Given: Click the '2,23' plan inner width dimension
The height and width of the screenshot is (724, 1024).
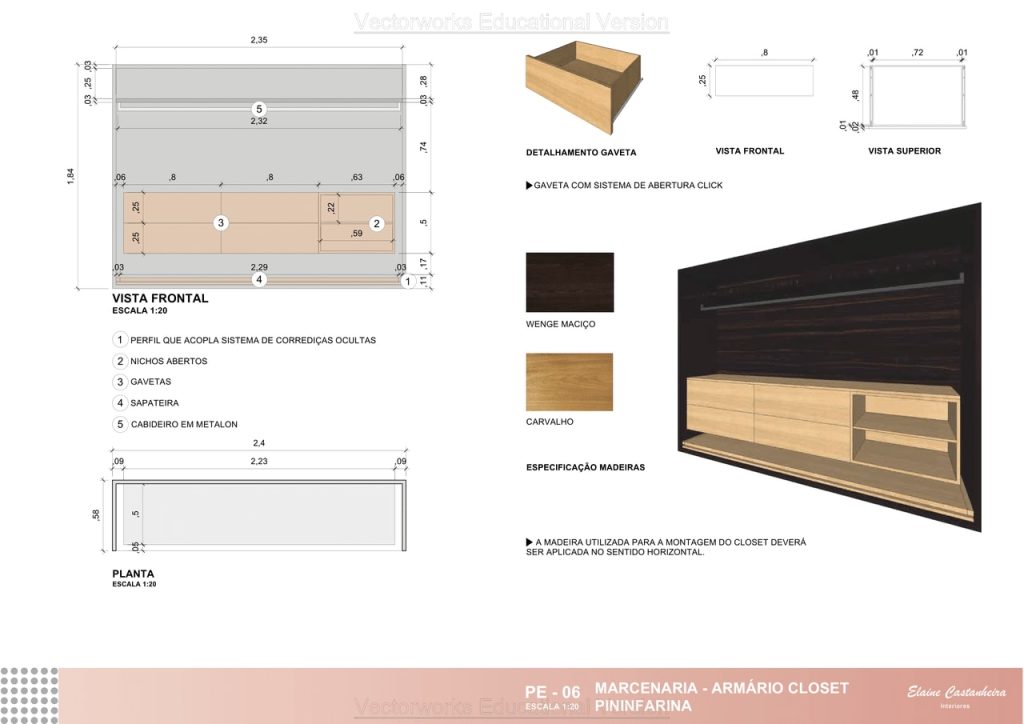Looking at the screenshot, I should (259, 461).
